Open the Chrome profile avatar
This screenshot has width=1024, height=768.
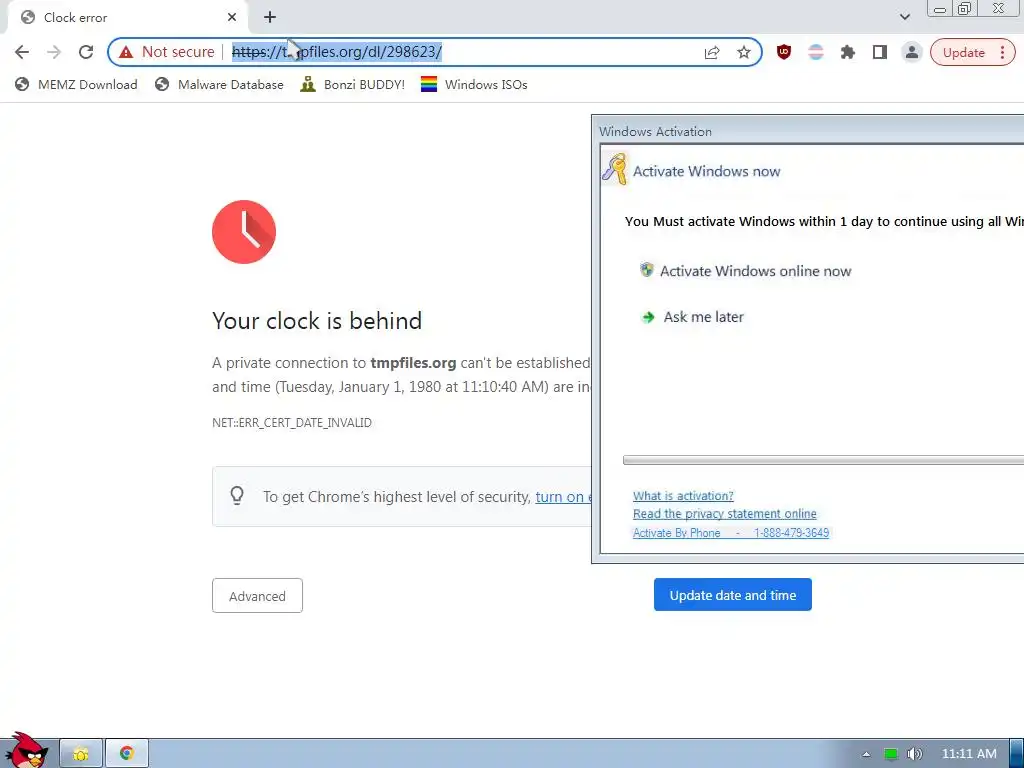(x=912, y=52)
